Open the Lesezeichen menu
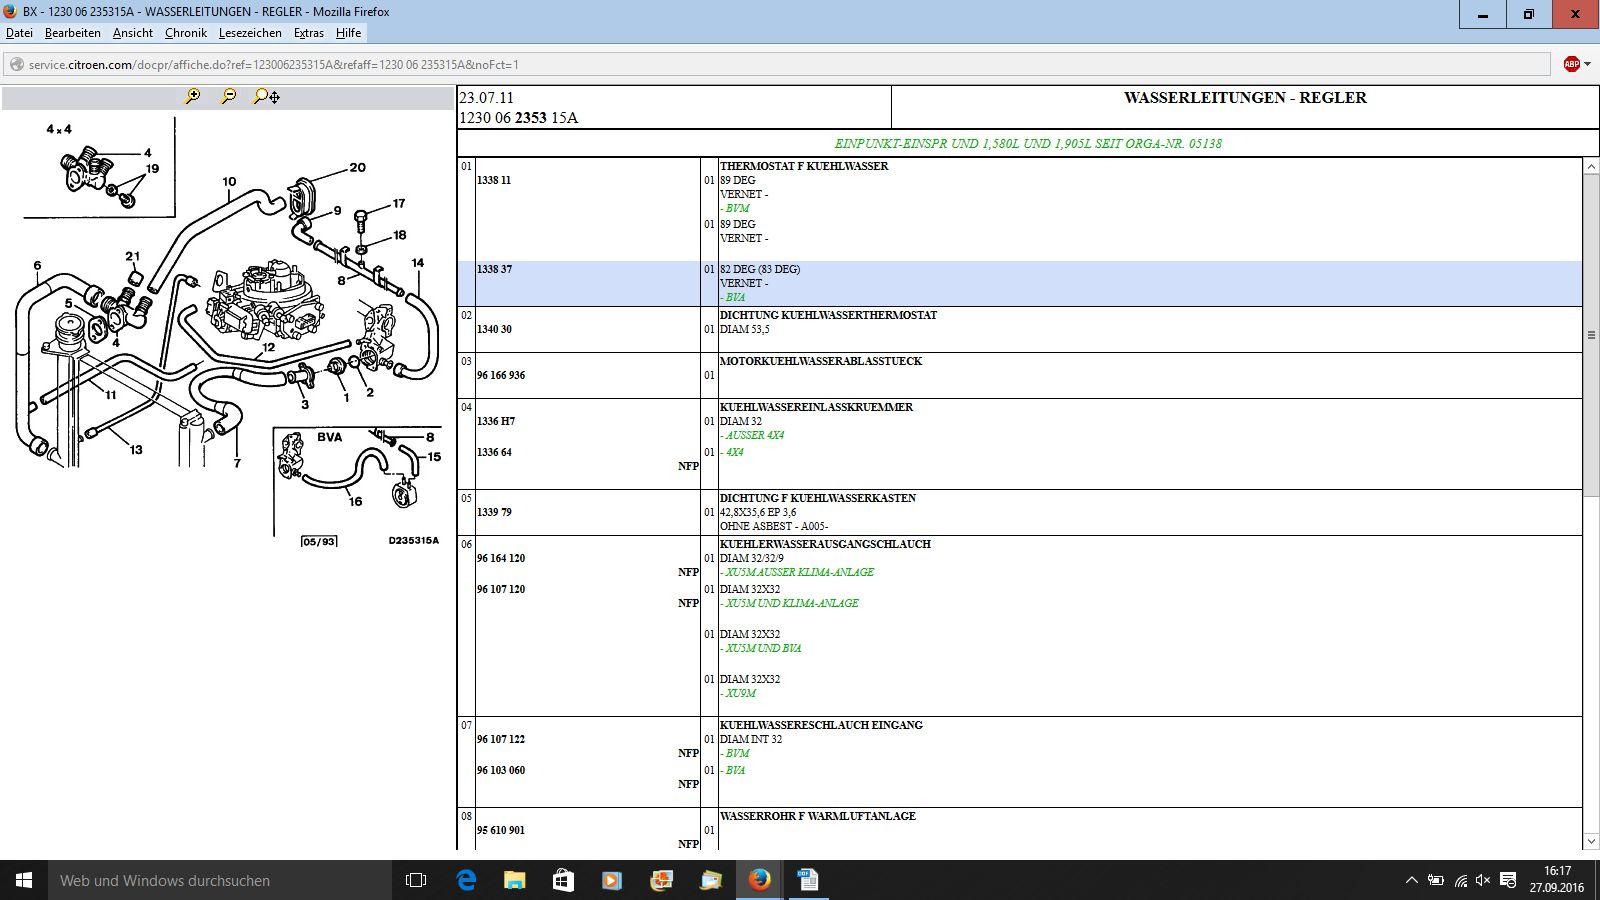 (x=250, y=33)
